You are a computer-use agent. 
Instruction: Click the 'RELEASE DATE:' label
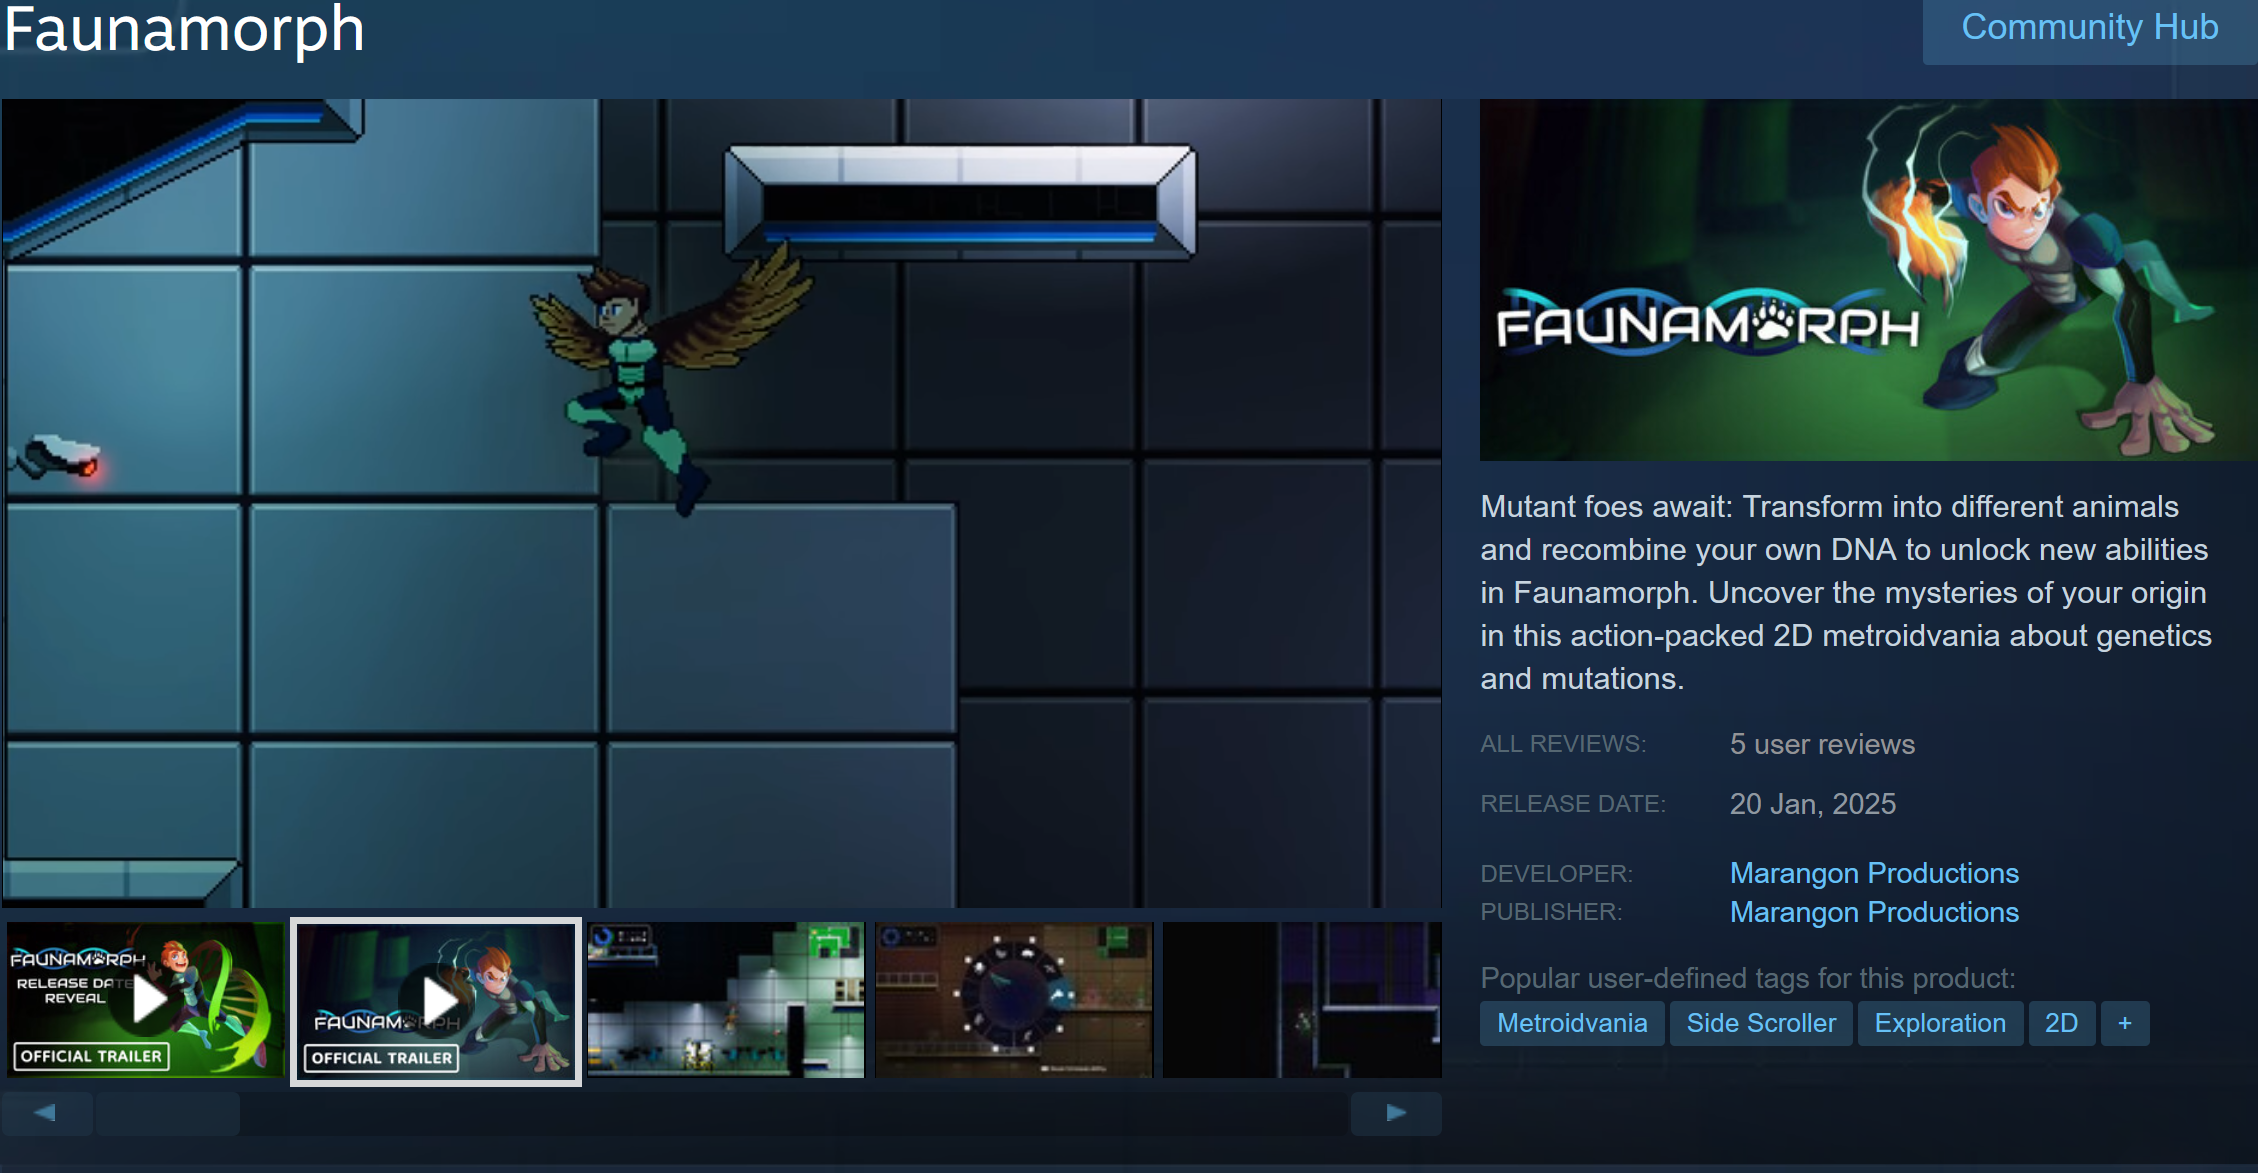pyautogui.click(x=1573, y=804)
